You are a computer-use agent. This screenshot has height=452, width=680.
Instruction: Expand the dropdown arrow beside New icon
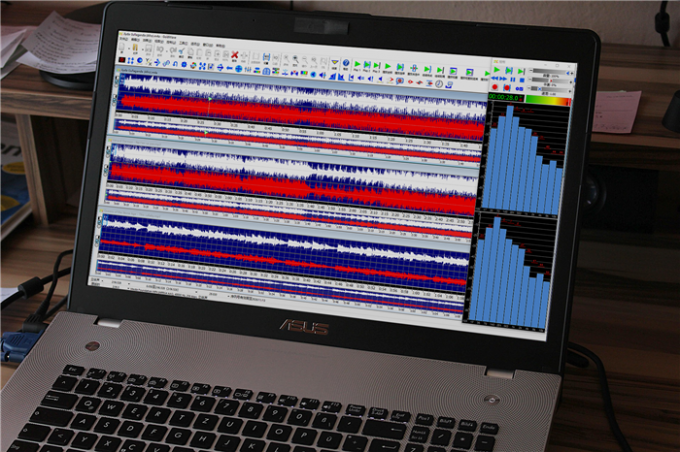coord(128,48)
